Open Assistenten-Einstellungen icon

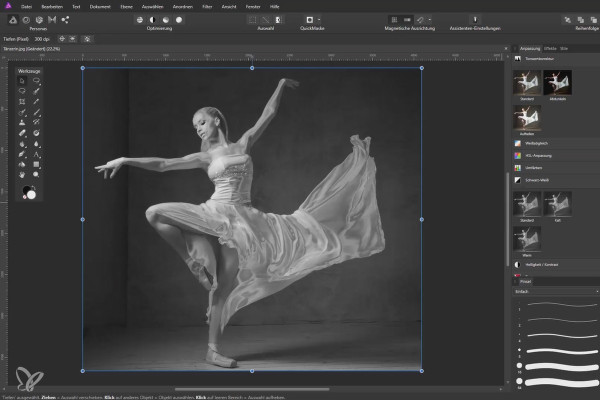475,20
